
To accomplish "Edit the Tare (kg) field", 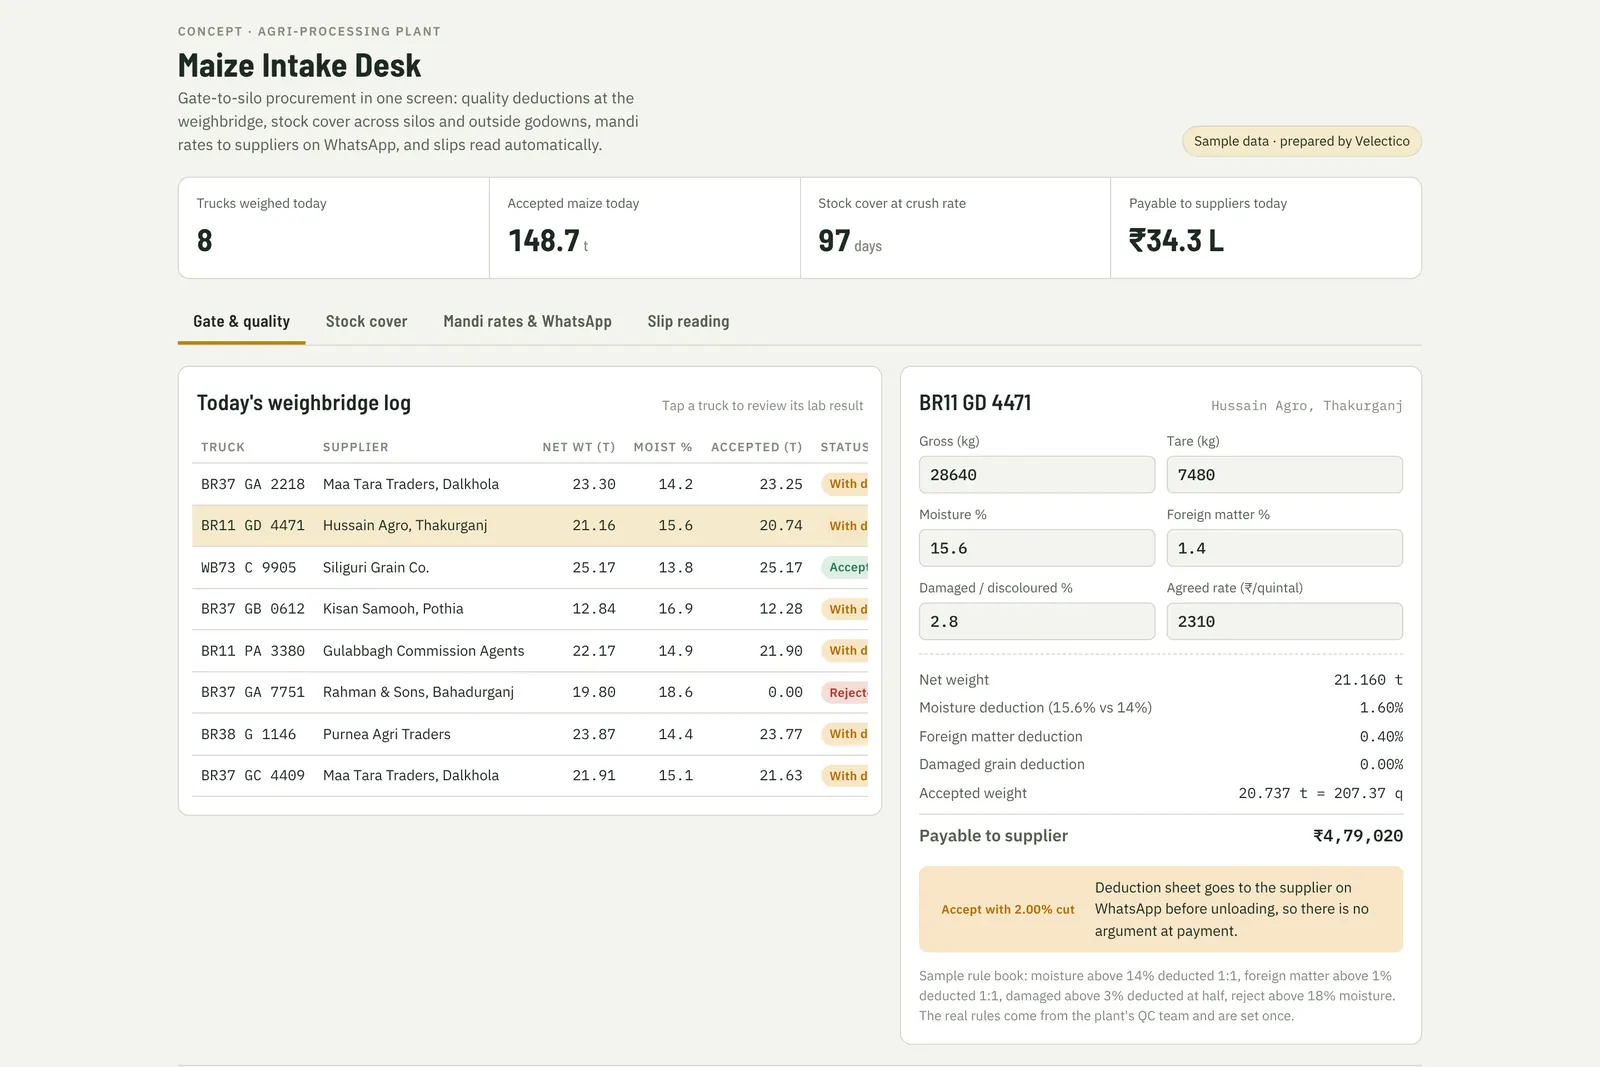I will coord(1284,475).
